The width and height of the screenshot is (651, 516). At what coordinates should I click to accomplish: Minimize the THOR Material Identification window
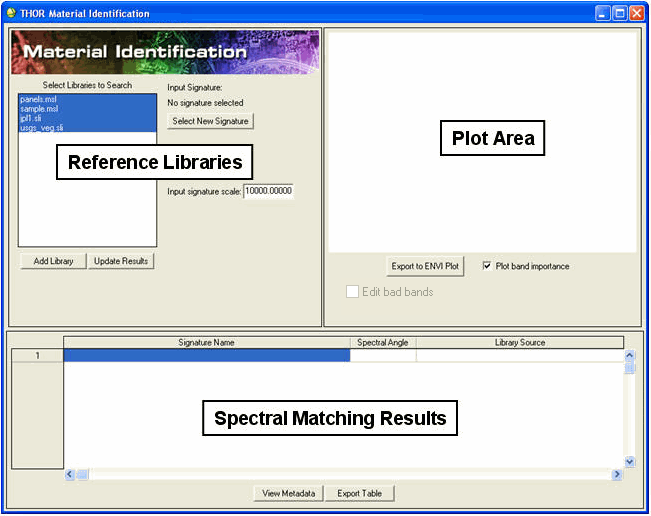(x=602, y=13)
